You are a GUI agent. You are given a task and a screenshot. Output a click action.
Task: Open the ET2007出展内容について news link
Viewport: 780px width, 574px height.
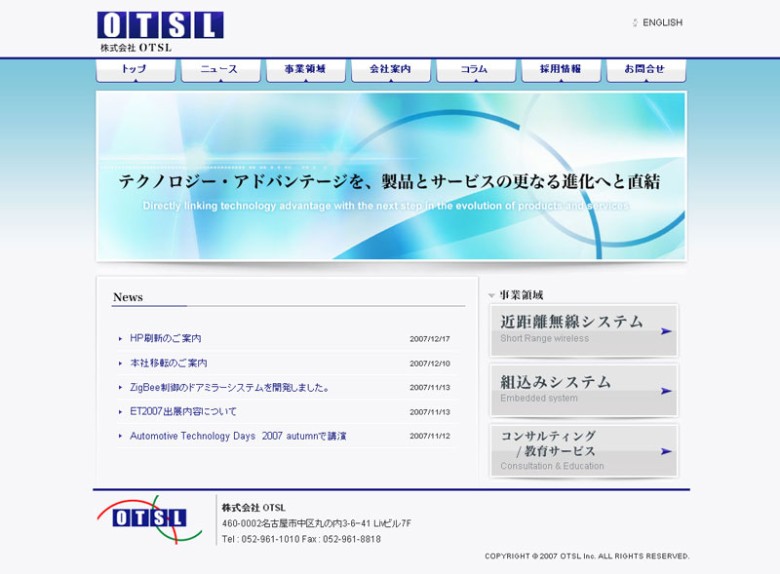point(183,411)
